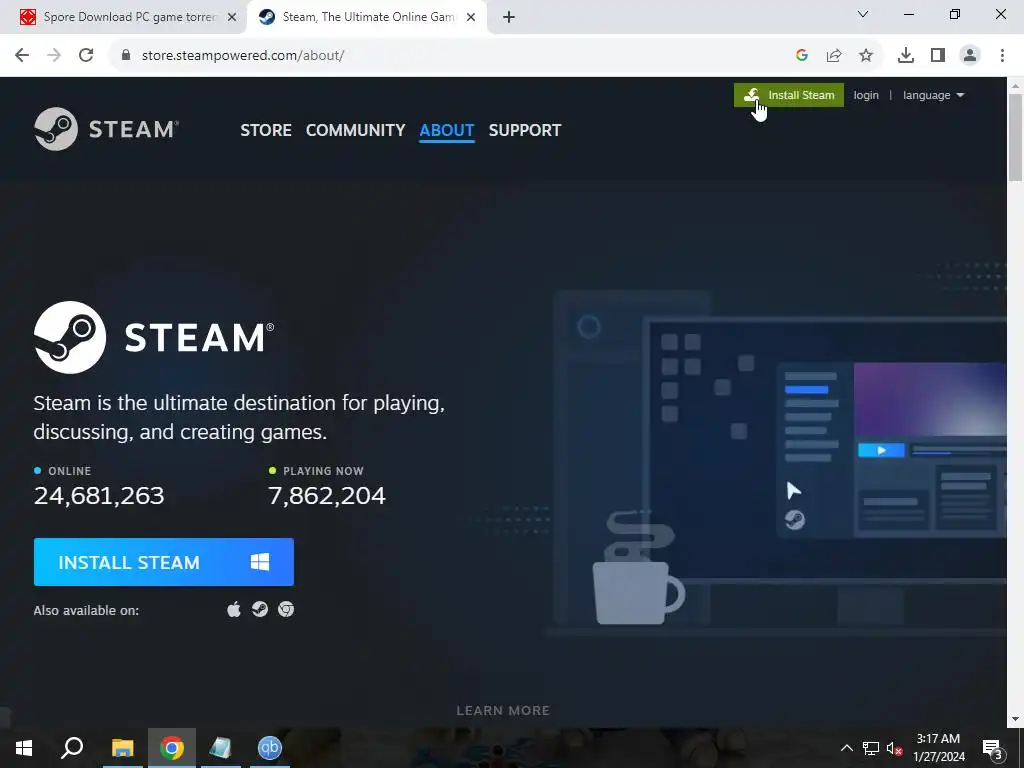Open the COMMUNITY menu
Screen dimensions: 1024x768
pos(355,130)
